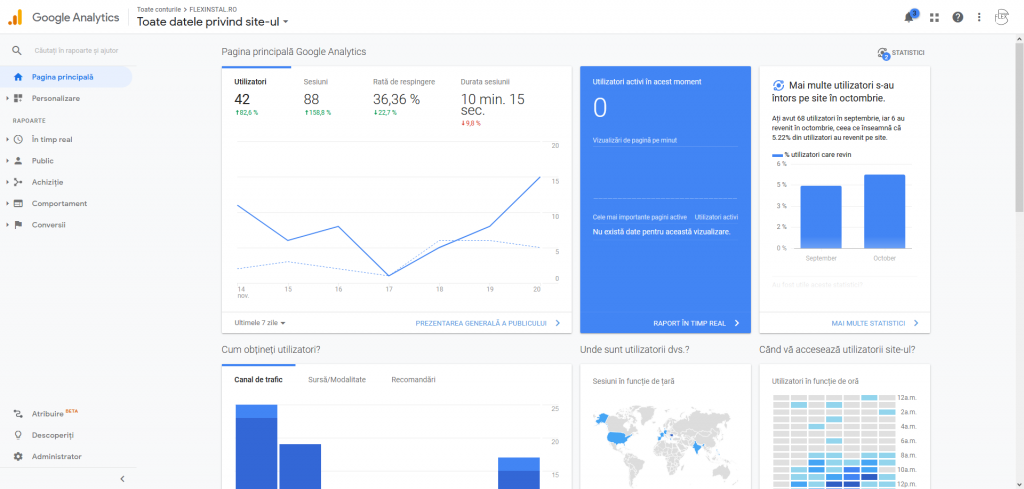Open the FLEX account avatar
Image resolution: width=1024 pixels, height=489 pixels.
(x=1002, y=18)
